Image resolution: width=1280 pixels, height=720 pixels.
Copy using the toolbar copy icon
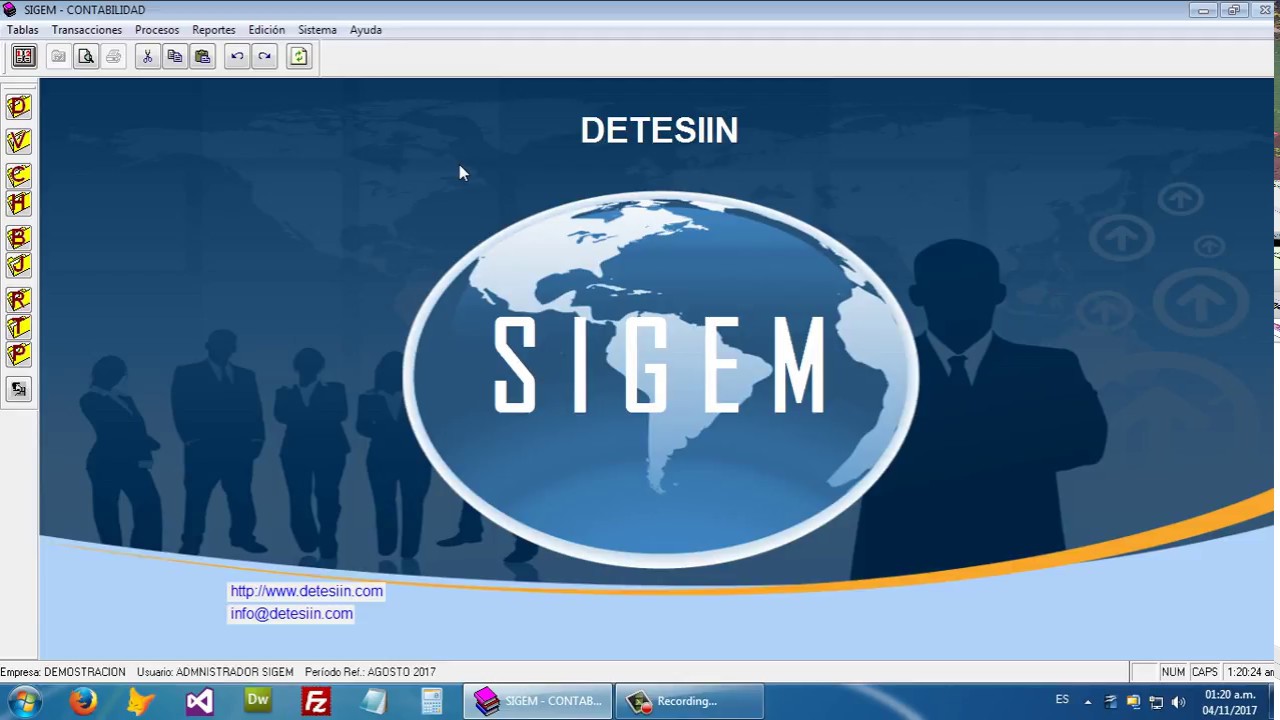coord(175,57)
